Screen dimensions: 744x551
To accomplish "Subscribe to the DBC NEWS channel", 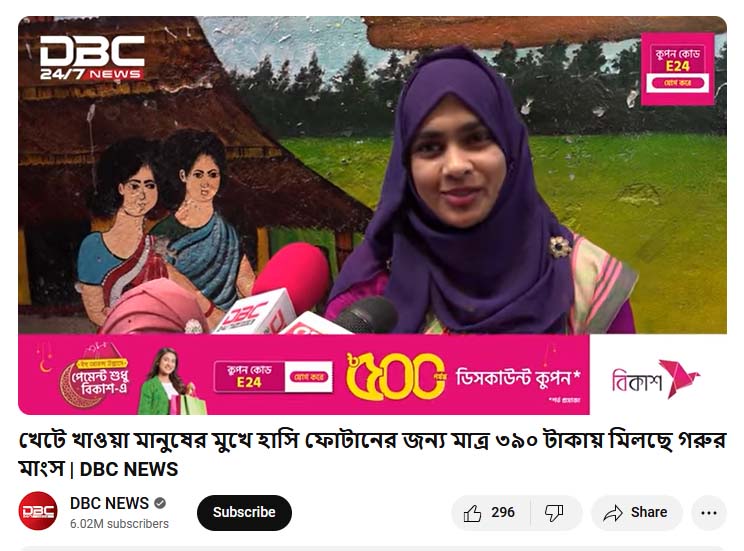I will click(244, 513).
